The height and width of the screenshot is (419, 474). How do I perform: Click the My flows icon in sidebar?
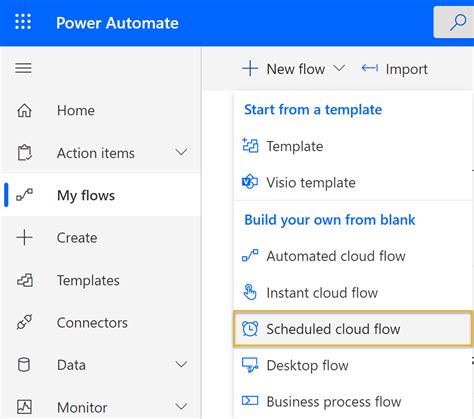point(25,195)
